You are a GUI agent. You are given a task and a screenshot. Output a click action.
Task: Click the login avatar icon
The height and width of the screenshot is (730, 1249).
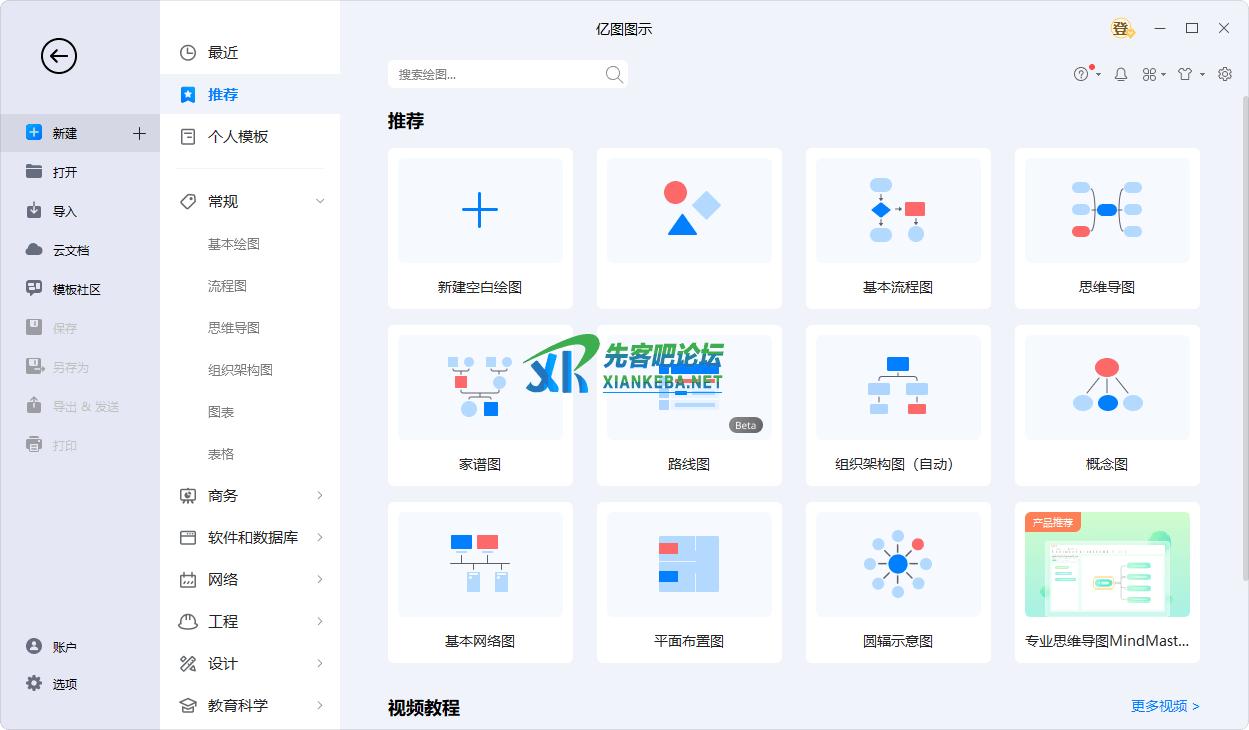point(1121,29)
